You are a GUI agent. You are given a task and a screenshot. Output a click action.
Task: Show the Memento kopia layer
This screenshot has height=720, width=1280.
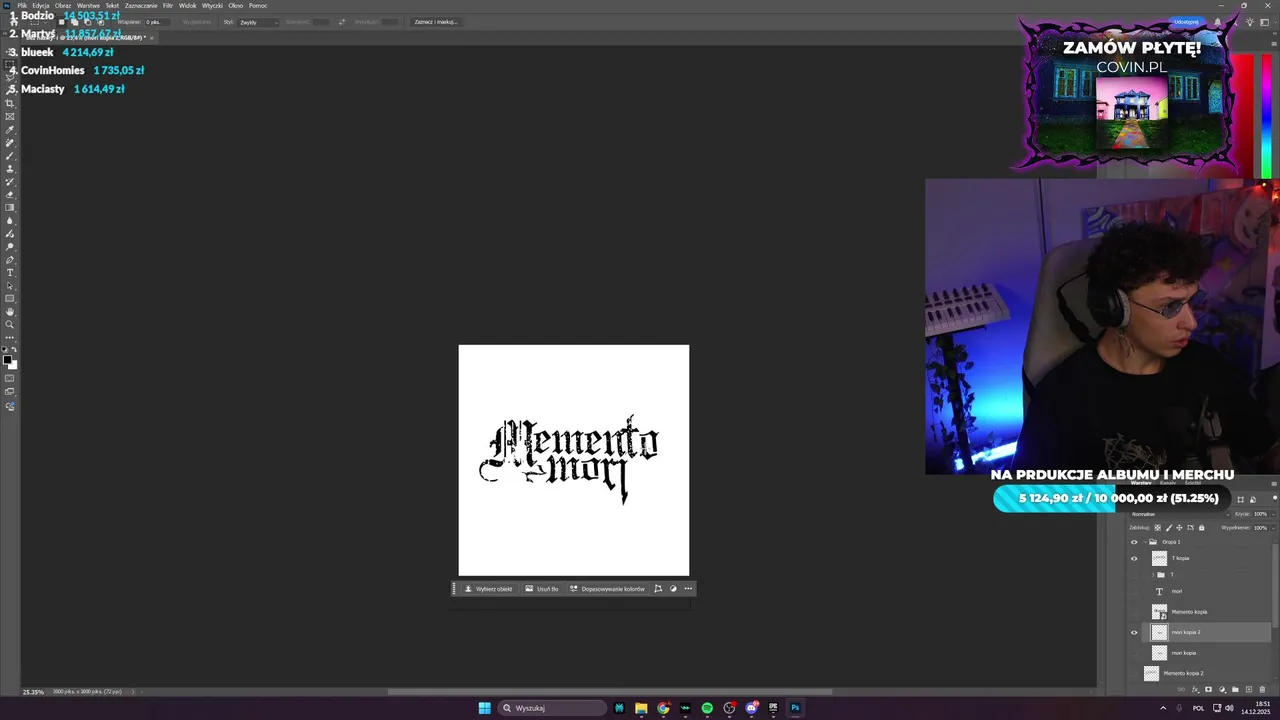(1134, 611)
